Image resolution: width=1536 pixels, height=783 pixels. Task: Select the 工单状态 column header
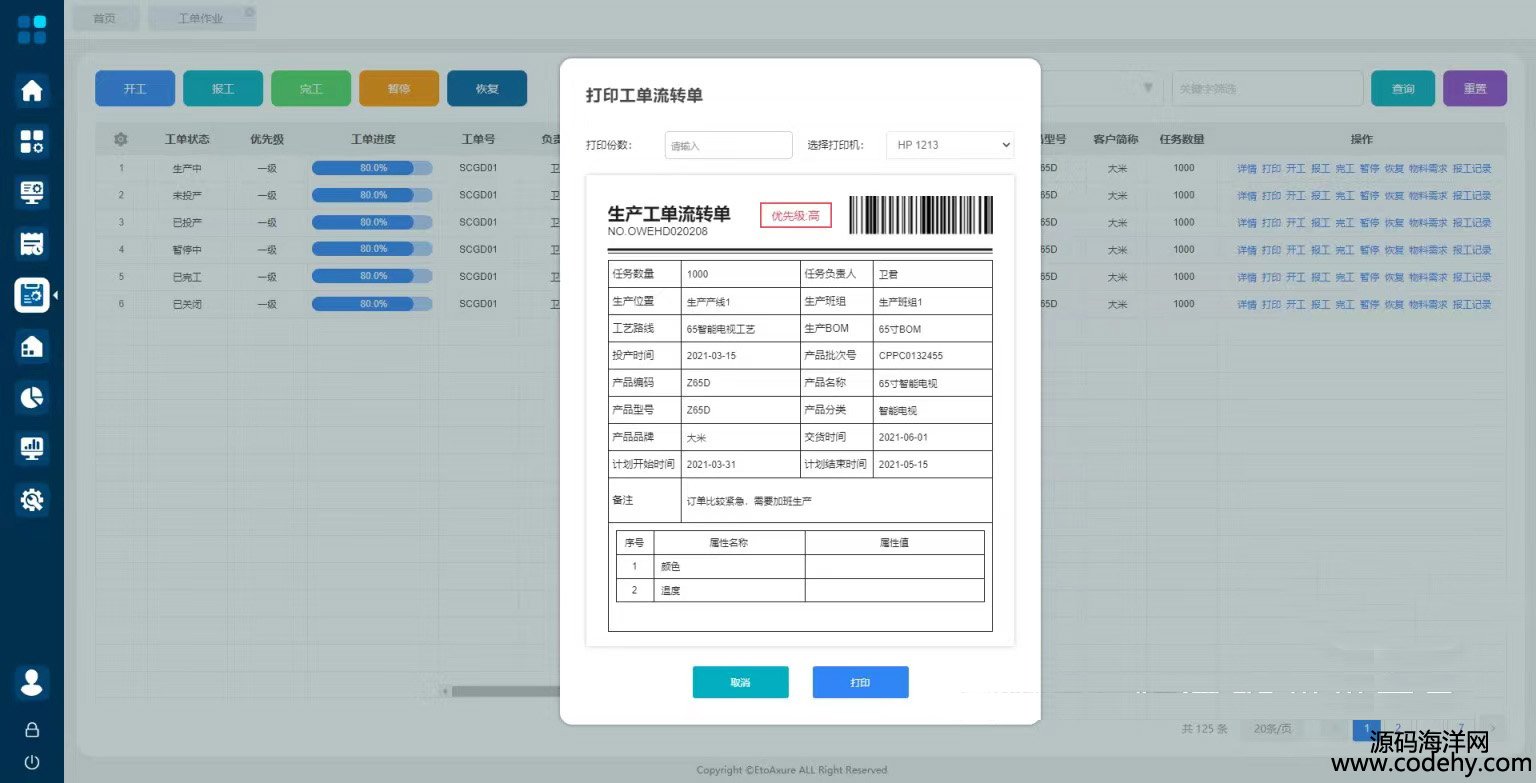[187, 139]
